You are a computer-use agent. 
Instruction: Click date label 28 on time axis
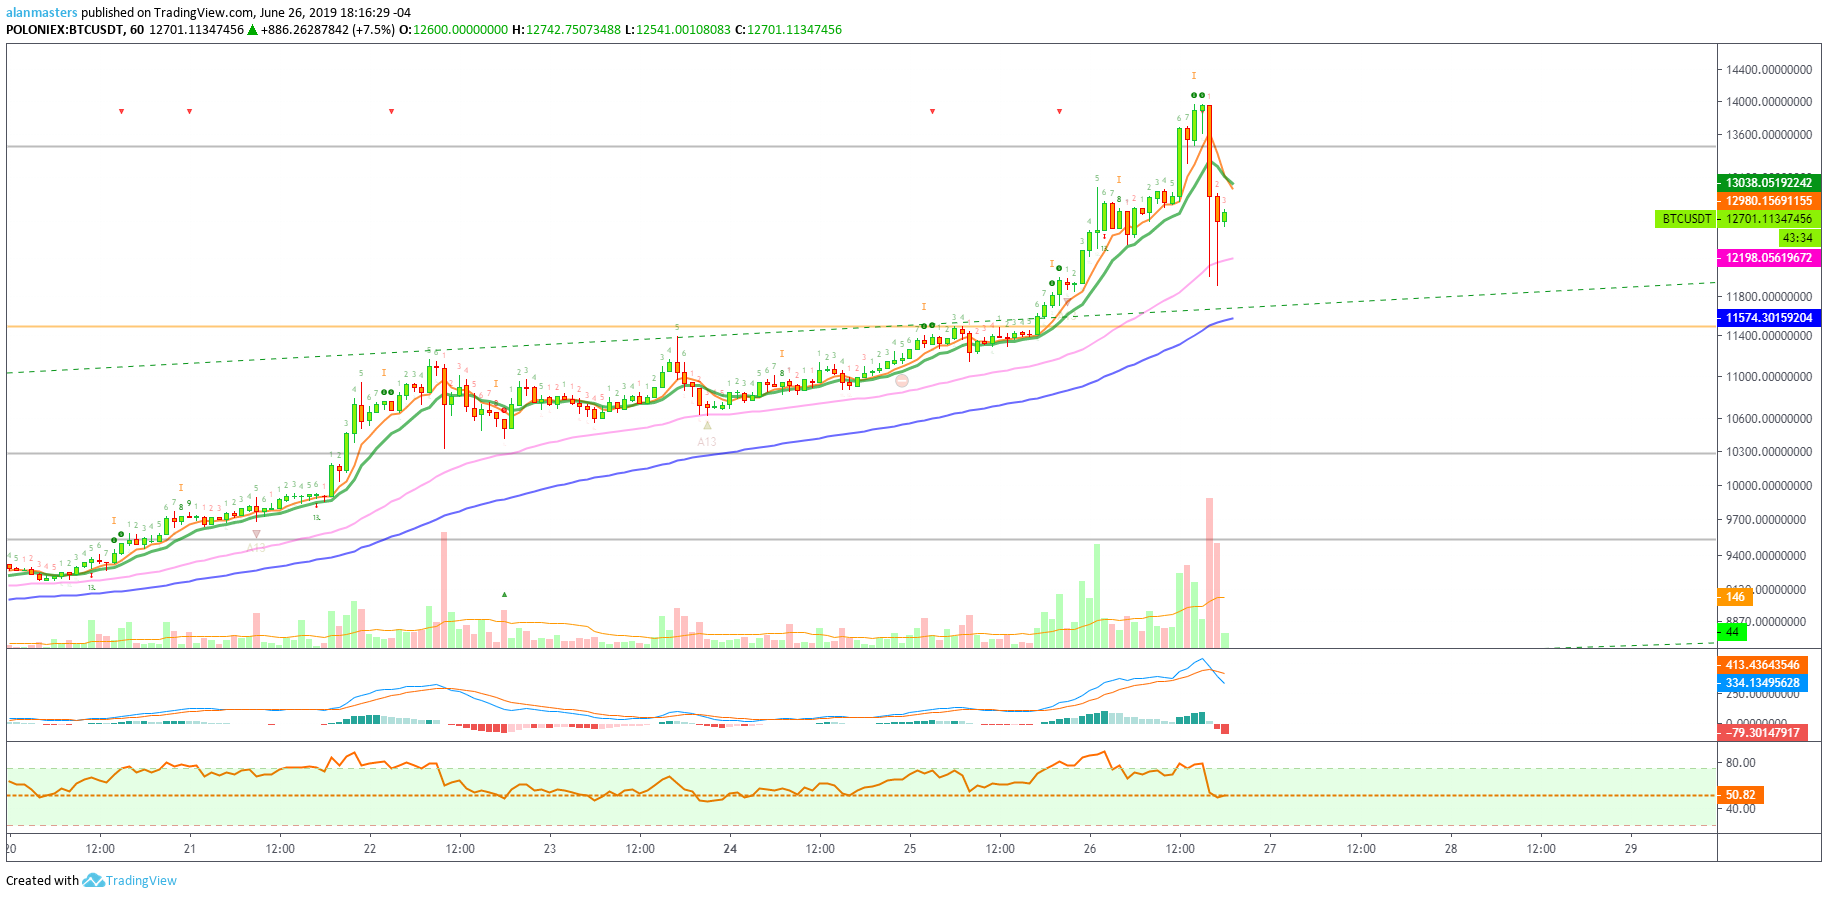click(x=1451, y=849)
